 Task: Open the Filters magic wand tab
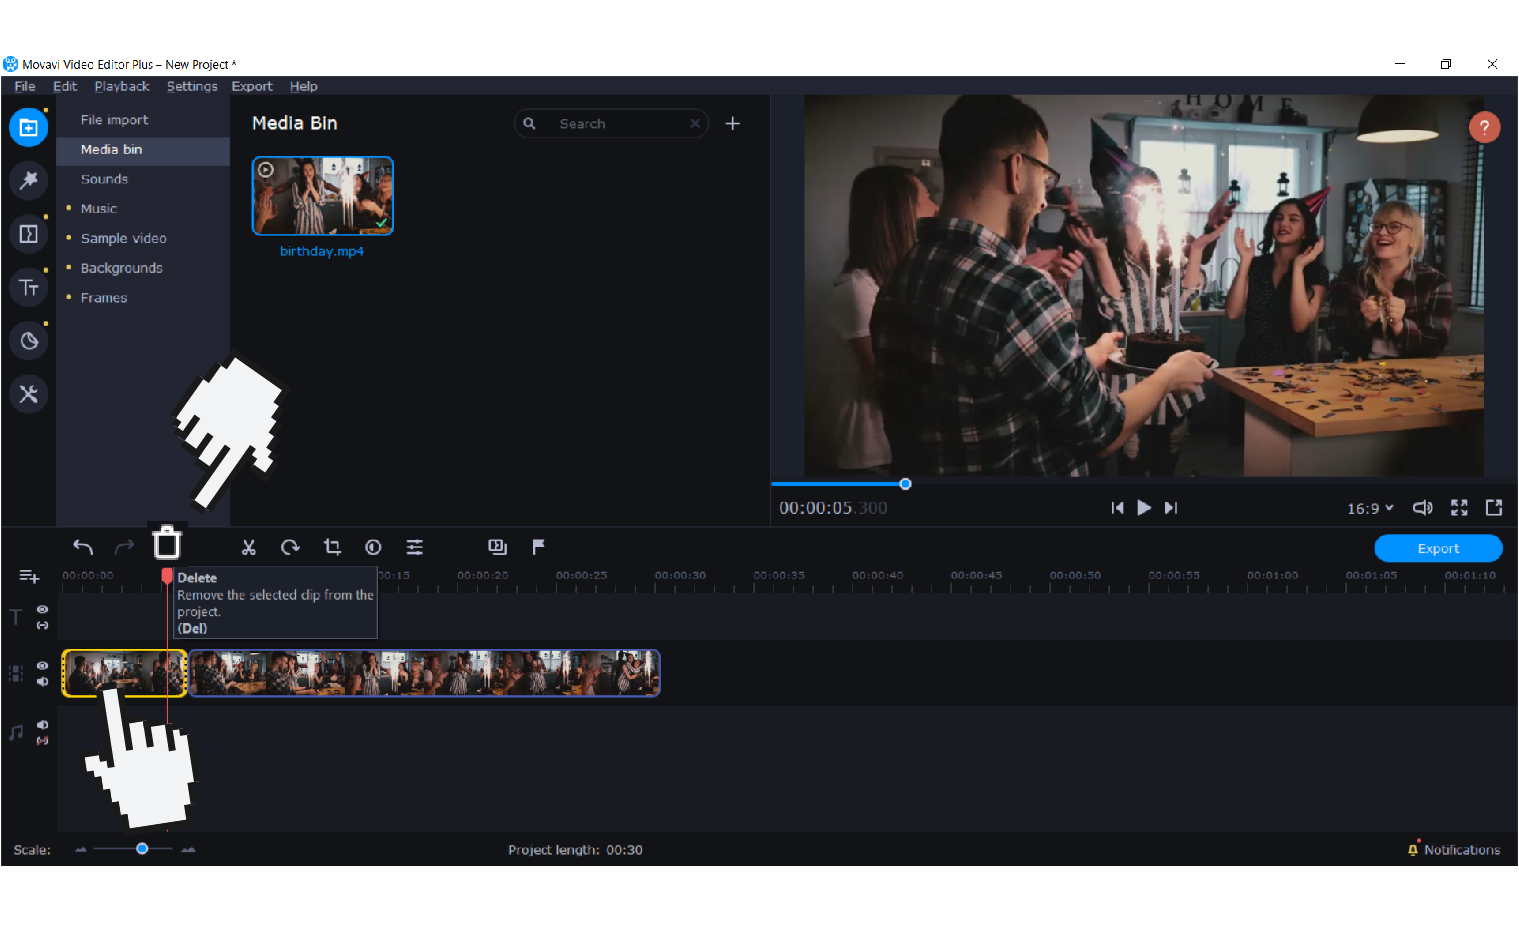(28, 180)
